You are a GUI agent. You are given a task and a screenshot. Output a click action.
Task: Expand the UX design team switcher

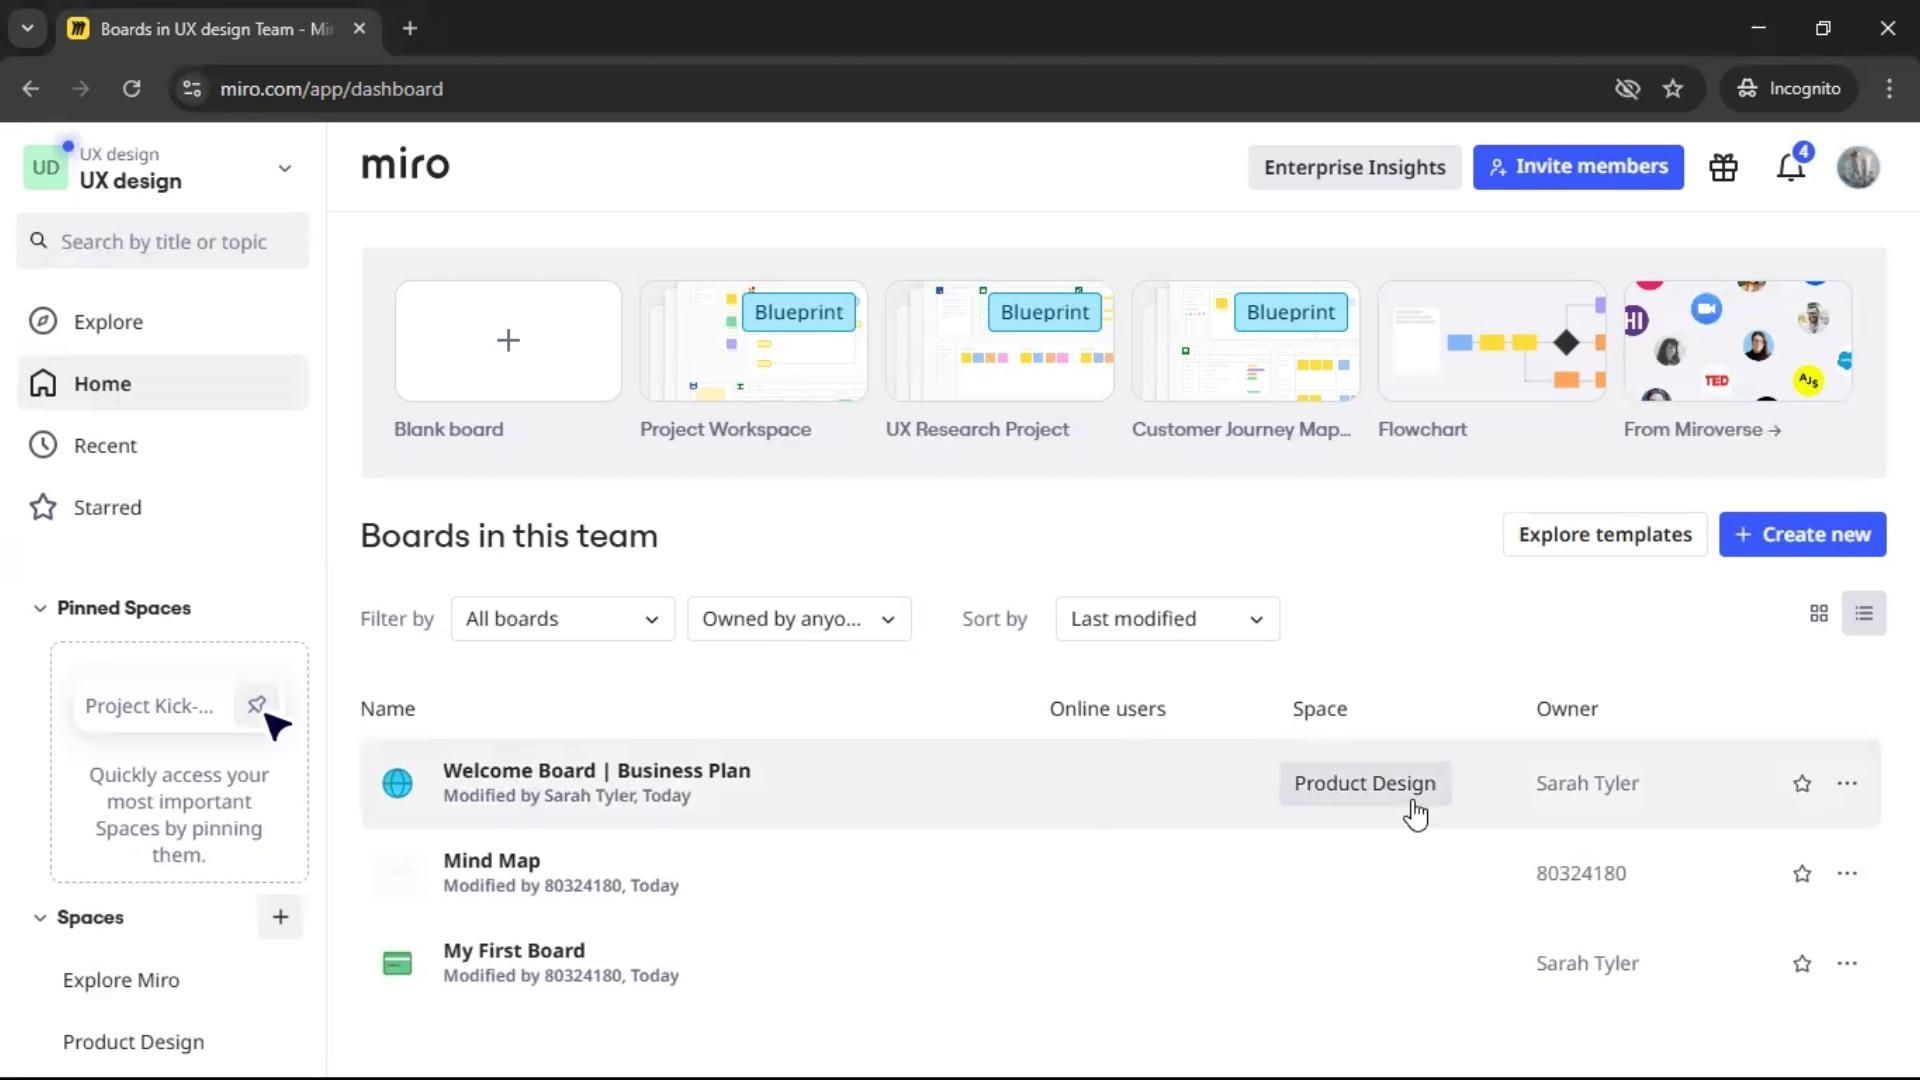click(284, 168)
